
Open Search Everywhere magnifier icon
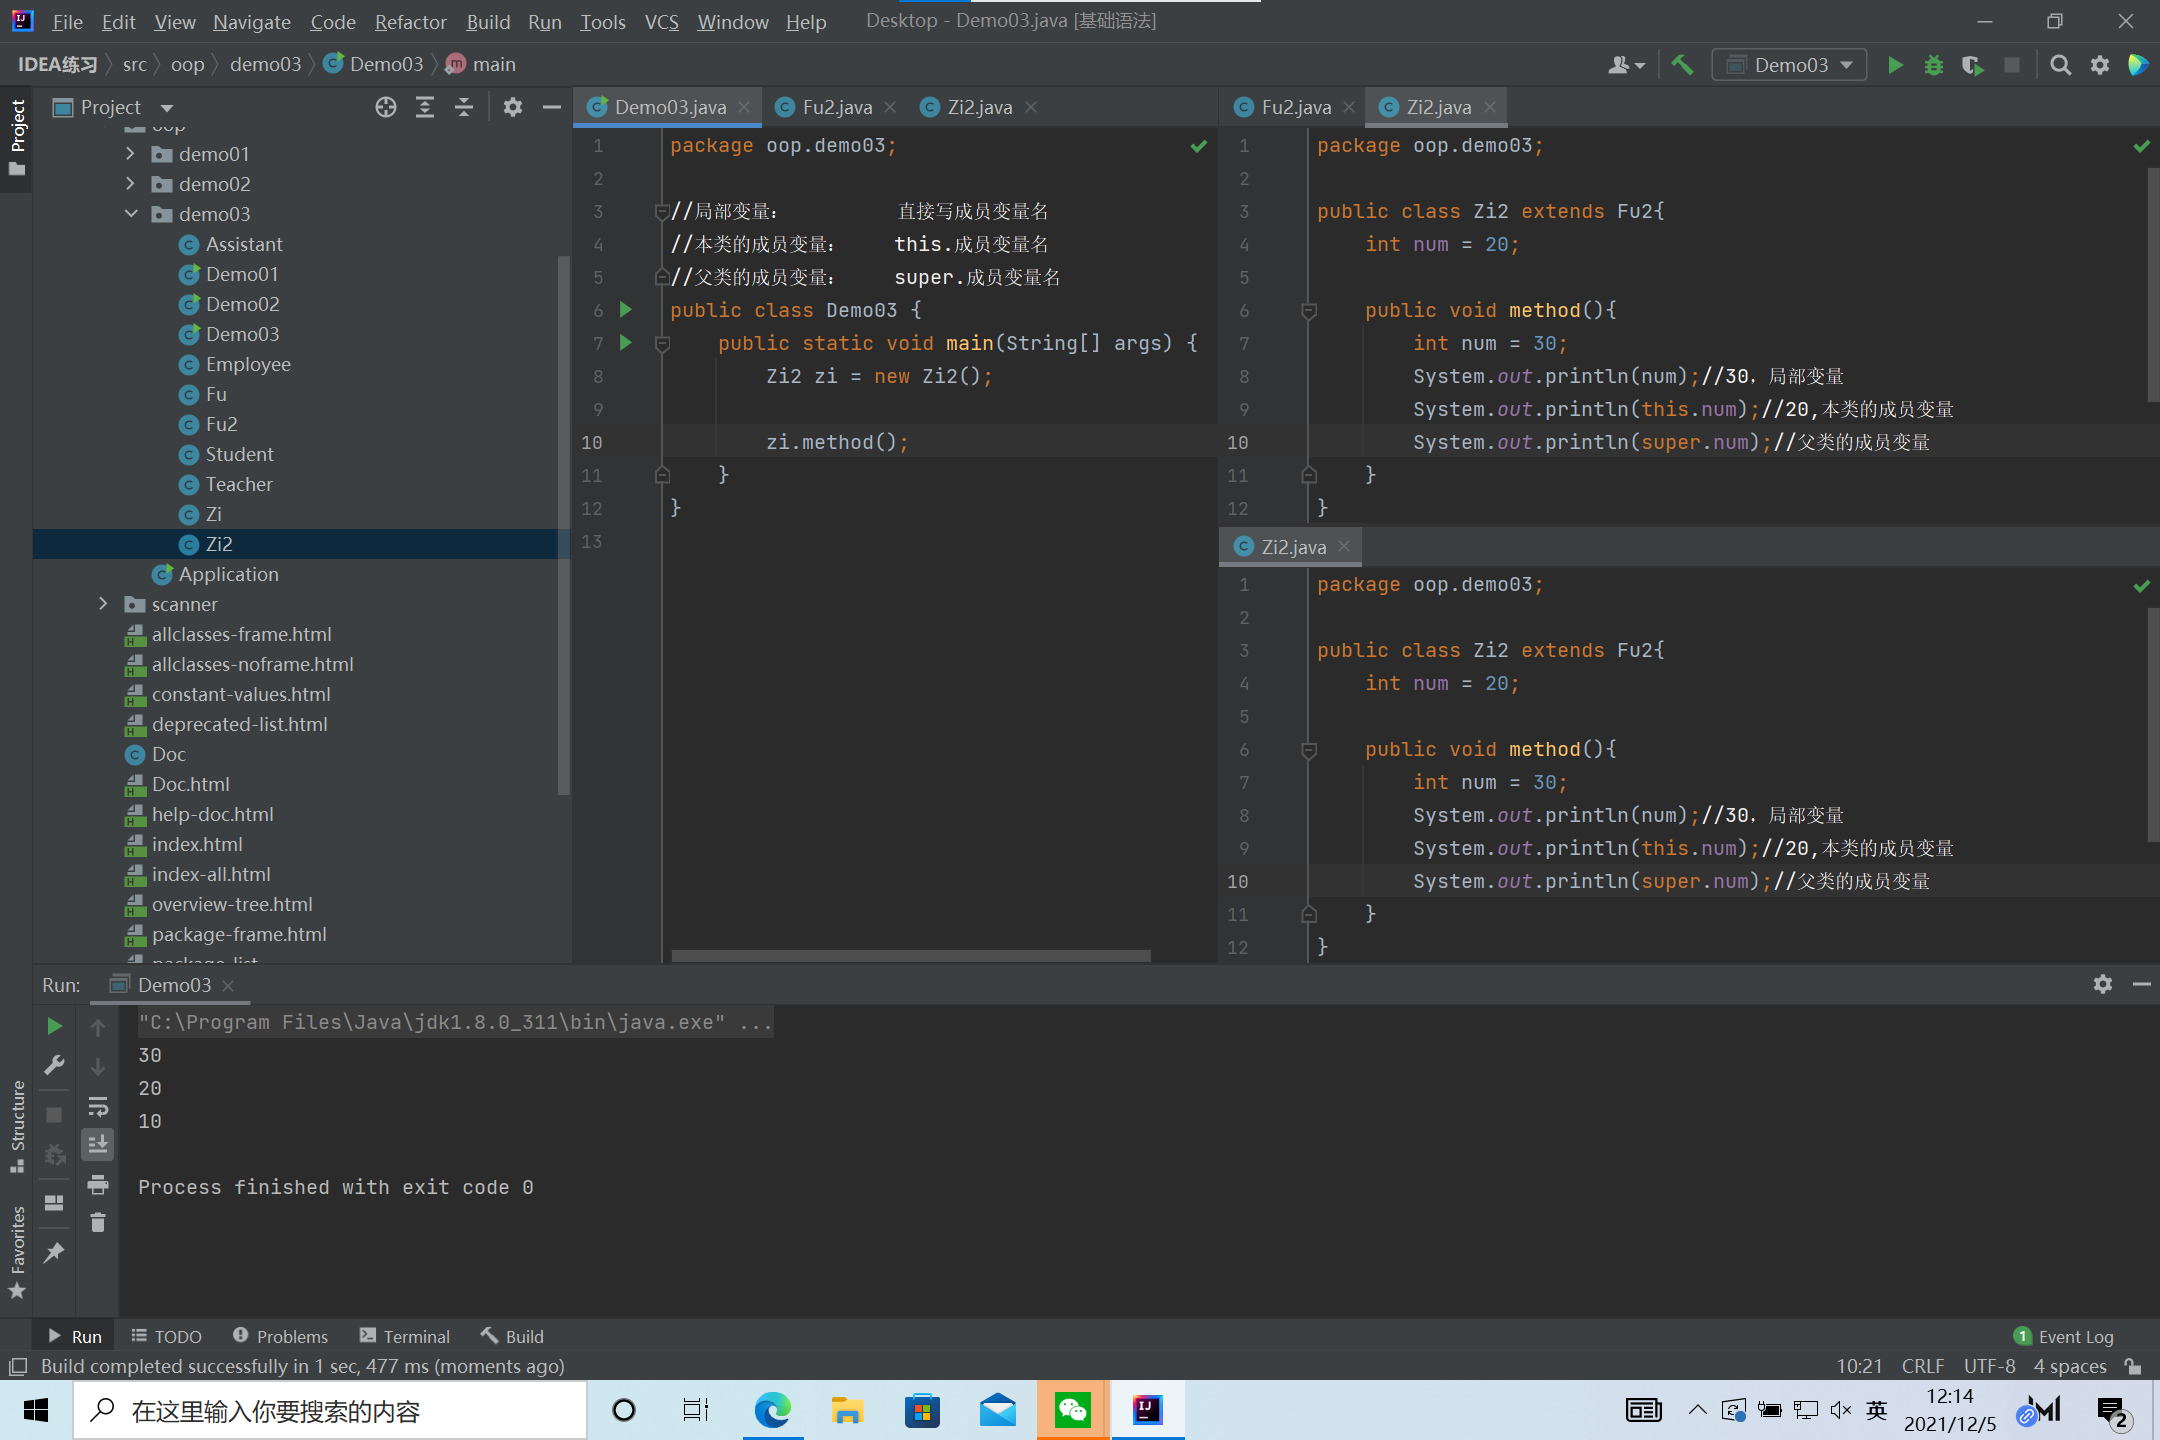coord(2060,65)
